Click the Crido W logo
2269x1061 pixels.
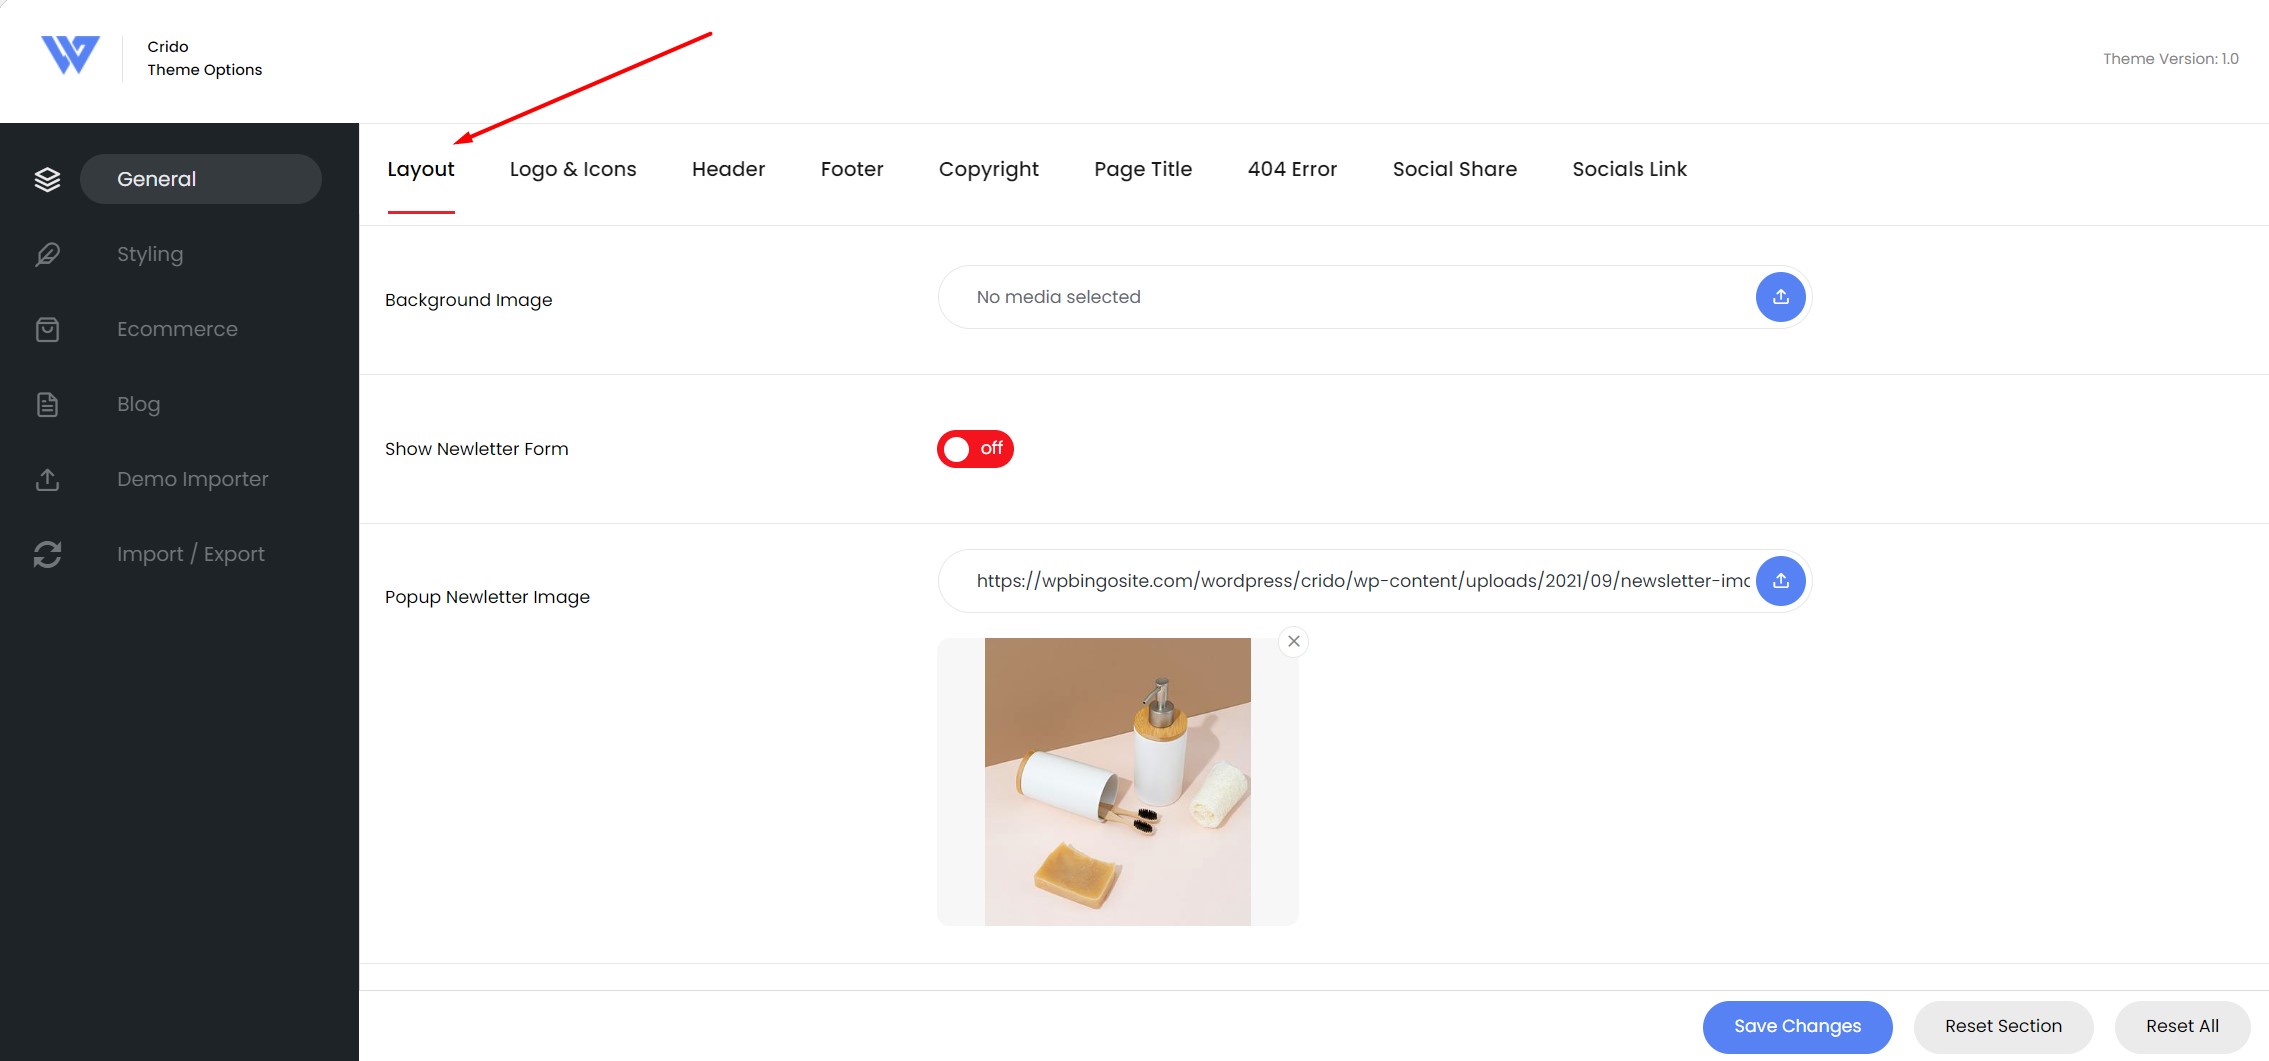pyautogui.click(x=70, y=56)
